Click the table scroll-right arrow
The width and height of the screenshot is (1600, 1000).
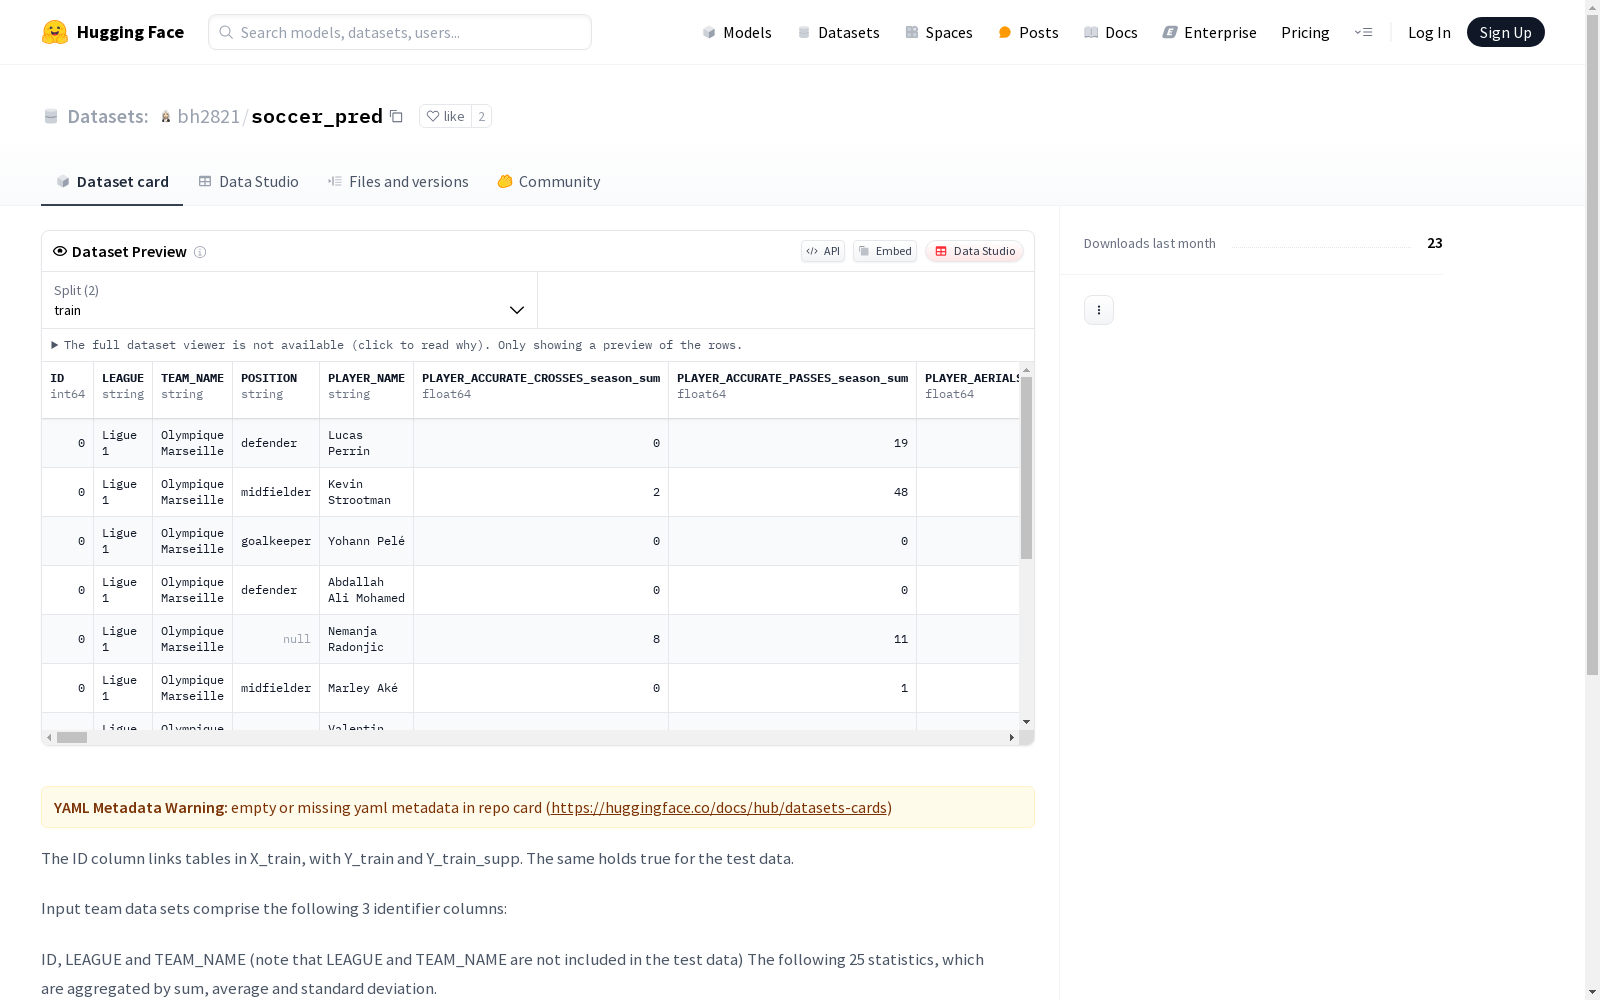coord(1011,737)
